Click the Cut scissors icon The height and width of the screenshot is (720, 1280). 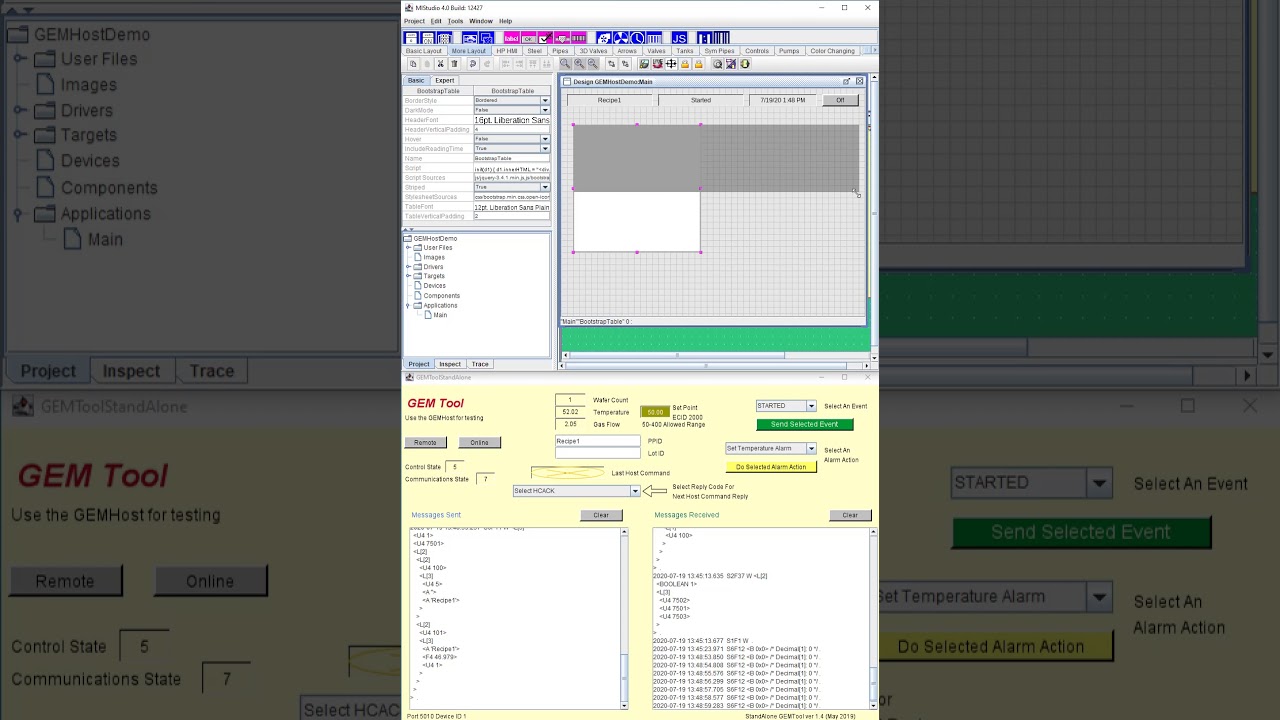coord(440,64)
